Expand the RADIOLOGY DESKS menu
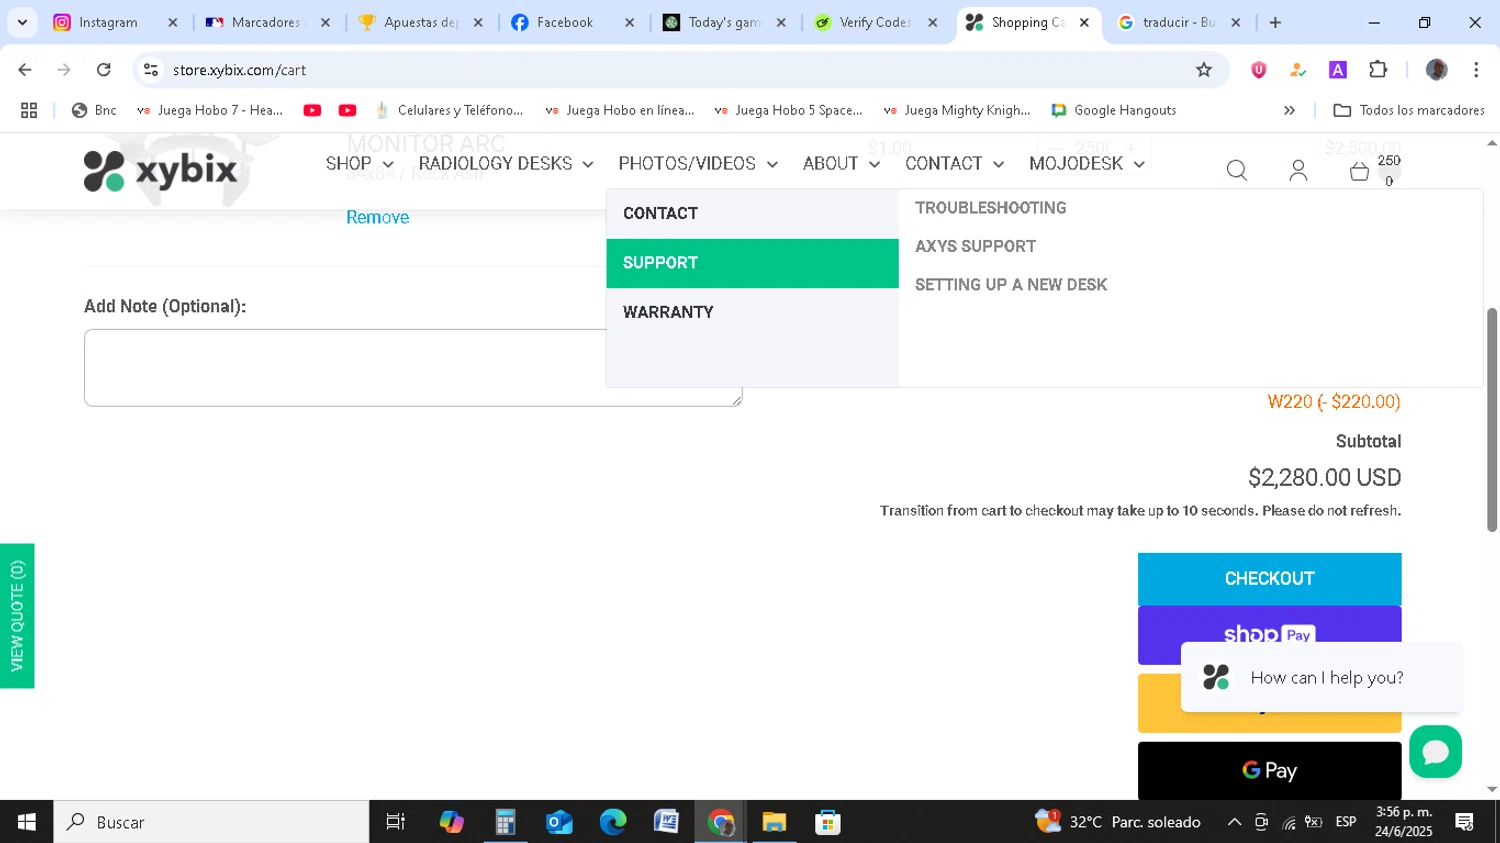Screen dimensions: 1500x843 click(x=506, y=164)
